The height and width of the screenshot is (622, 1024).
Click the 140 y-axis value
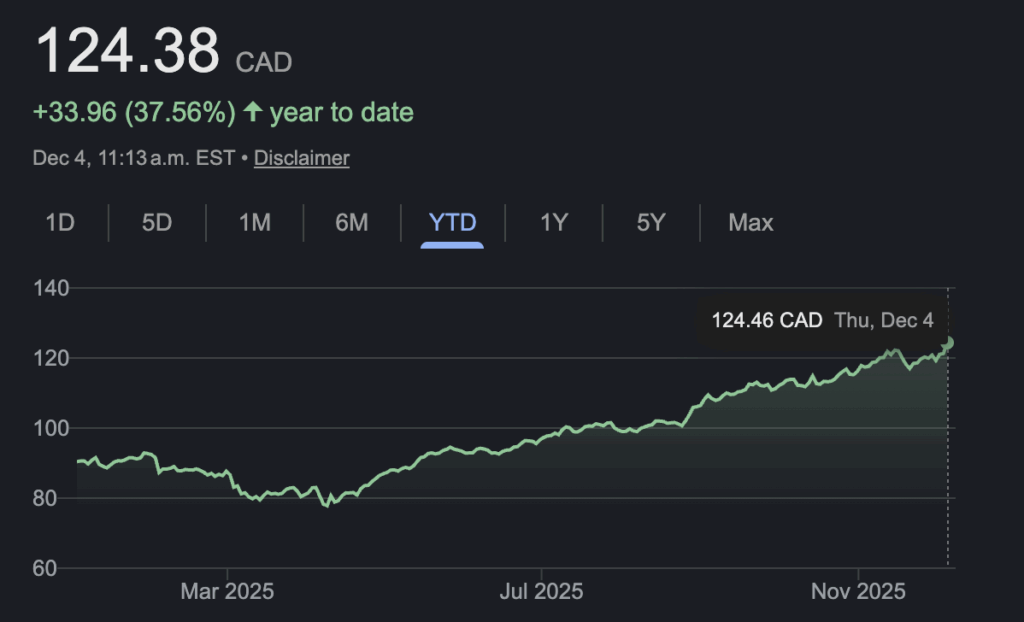(x=53, y=288)
